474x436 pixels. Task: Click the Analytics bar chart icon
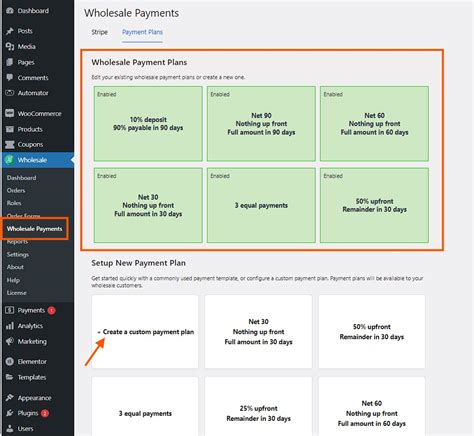pyautogui.click(x=10, y=326)
